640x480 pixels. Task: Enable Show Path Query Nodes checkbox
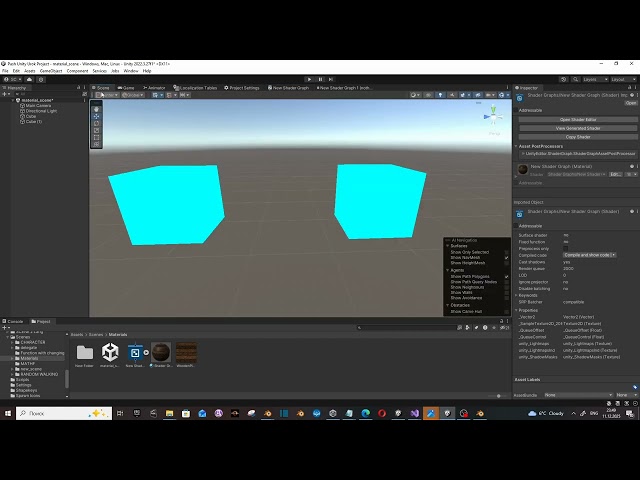point(507,282)
